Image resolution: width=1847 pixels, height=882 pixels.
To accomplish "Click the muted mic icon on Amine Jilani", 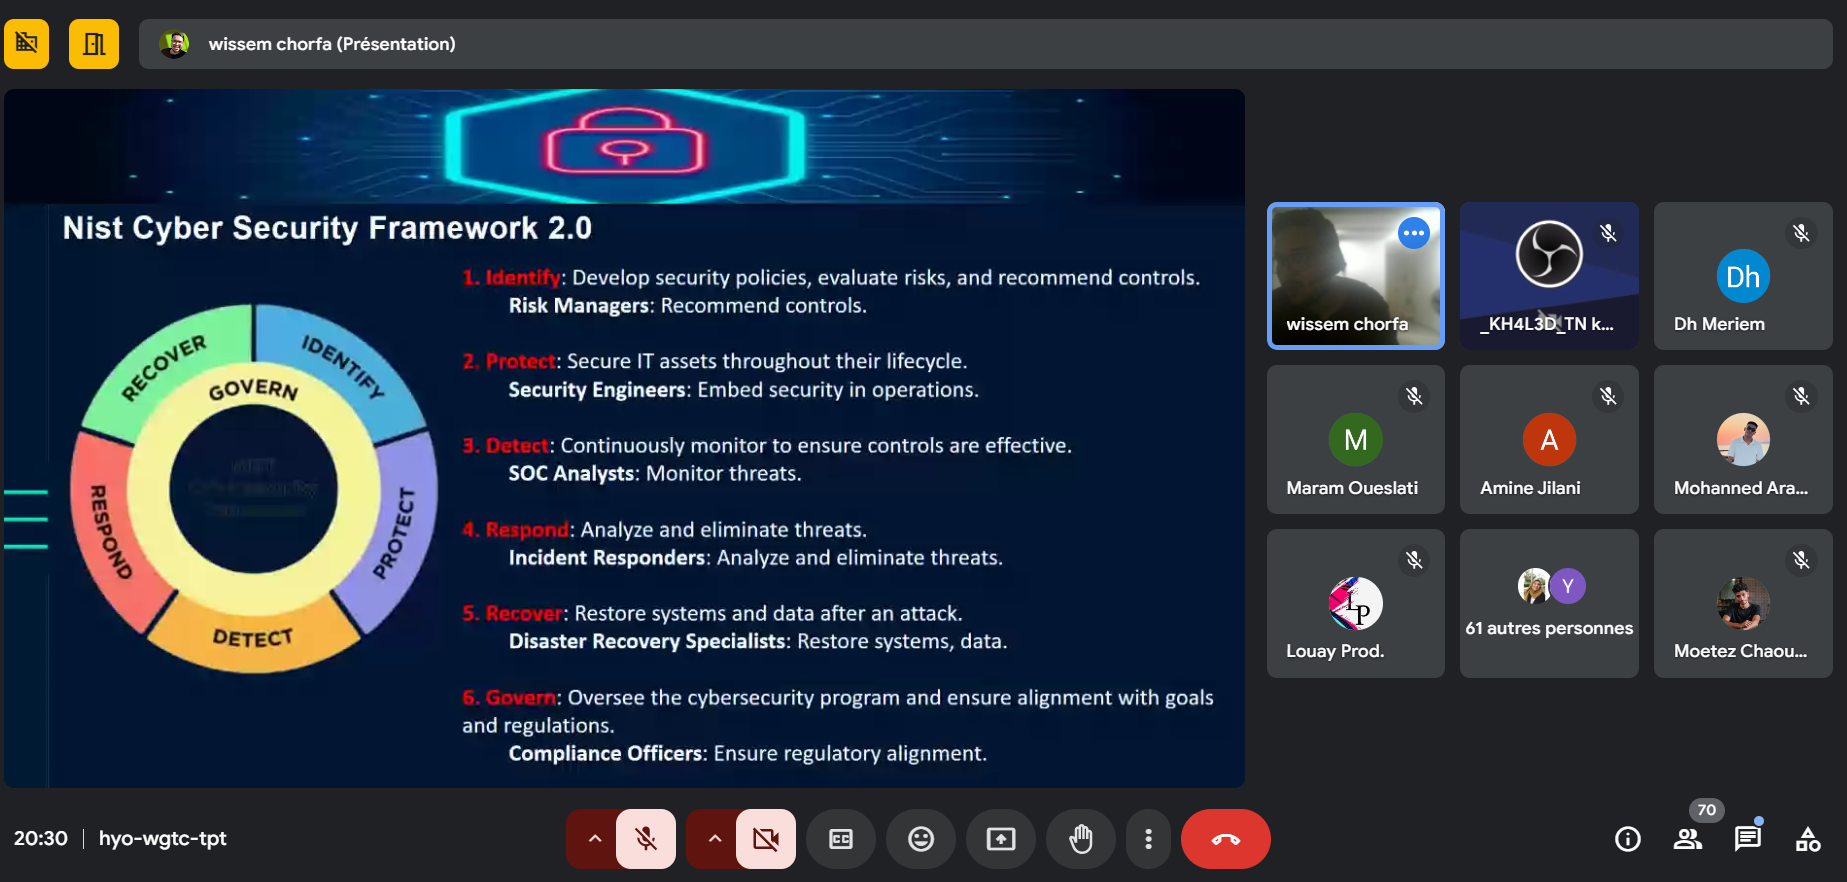I will click(x=1608, y=396).
